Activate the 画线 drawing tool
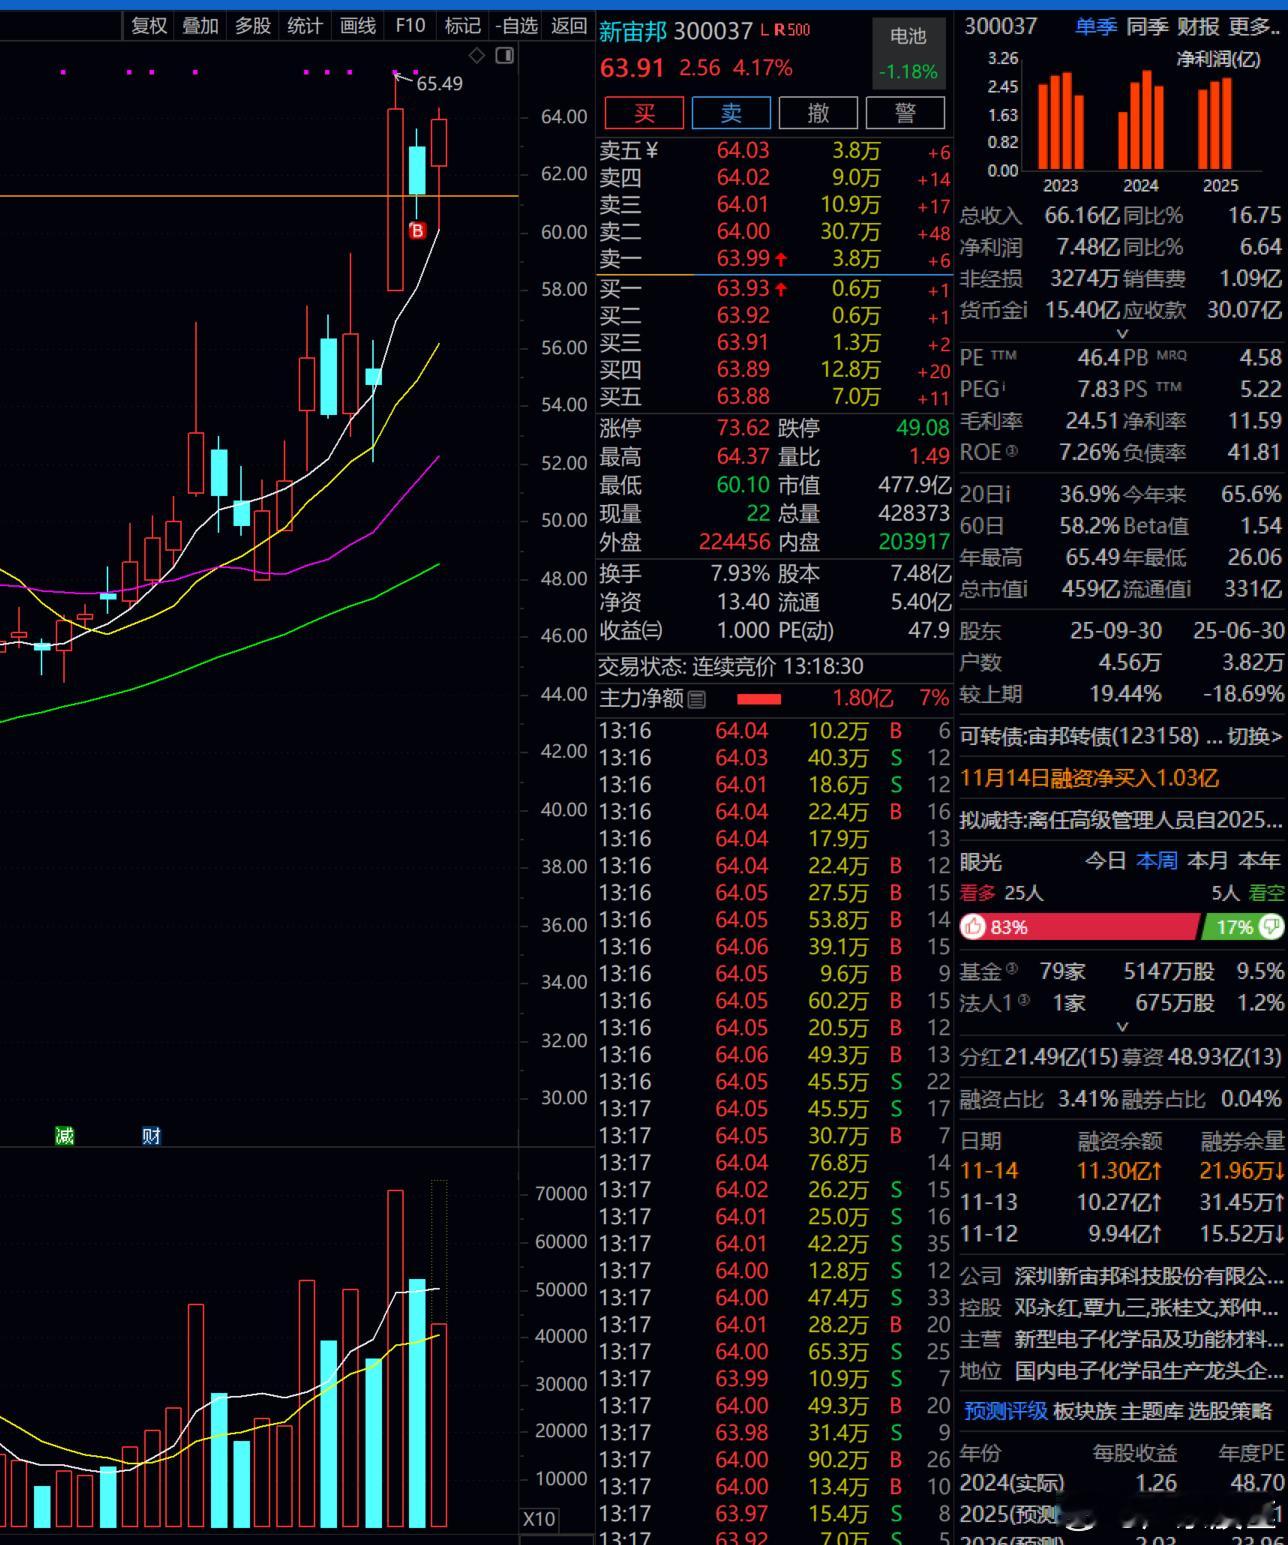This screenshot has height=1545, width=1288. pos(358,26)
